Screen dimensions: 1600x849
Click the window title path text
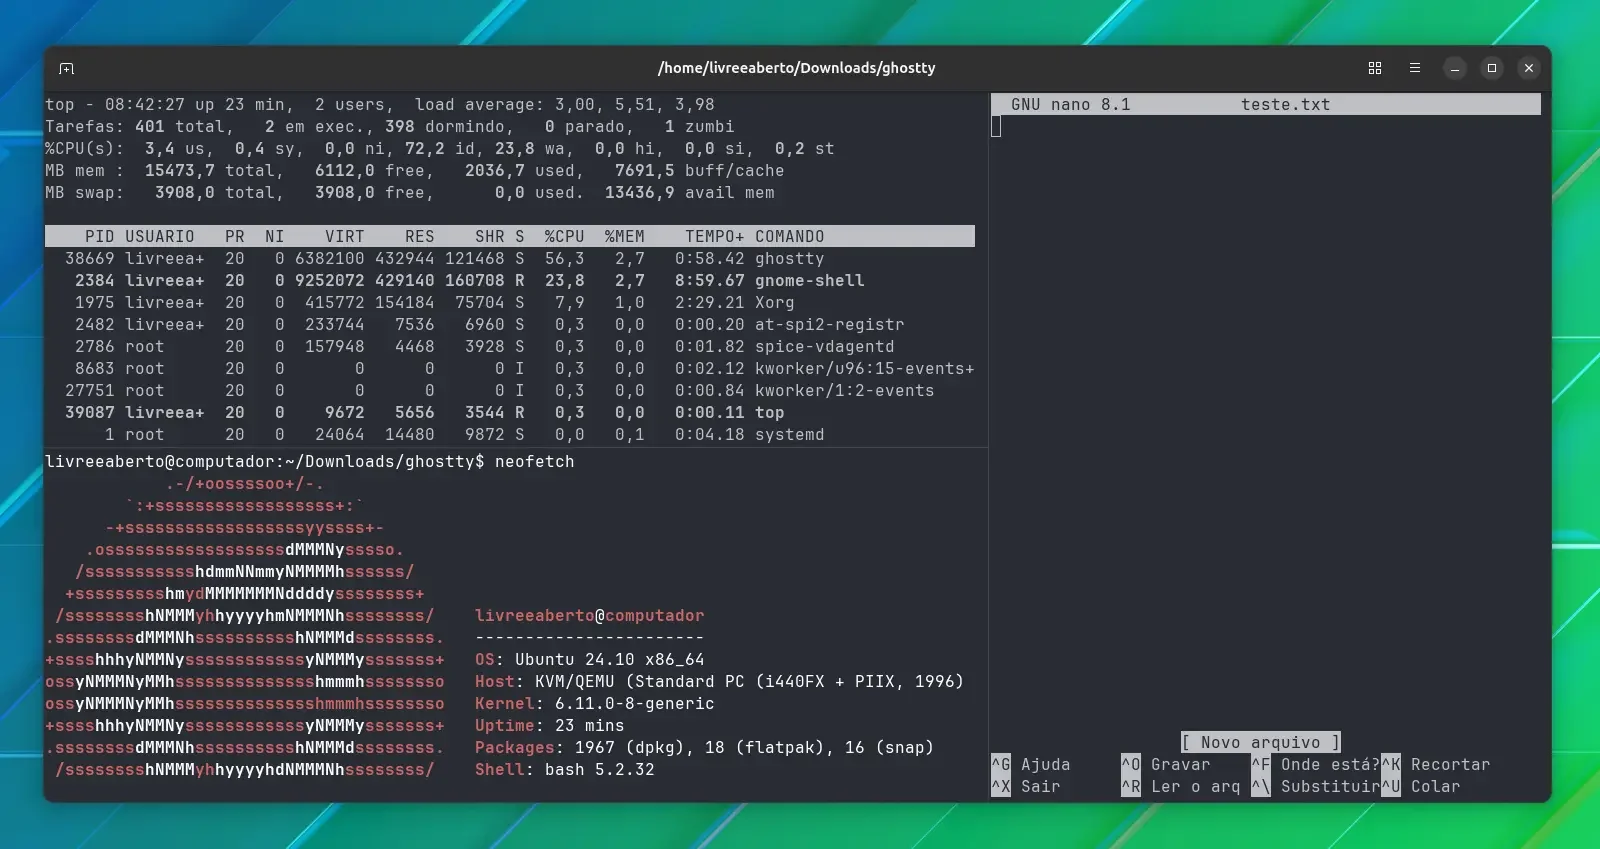[797, 68]
